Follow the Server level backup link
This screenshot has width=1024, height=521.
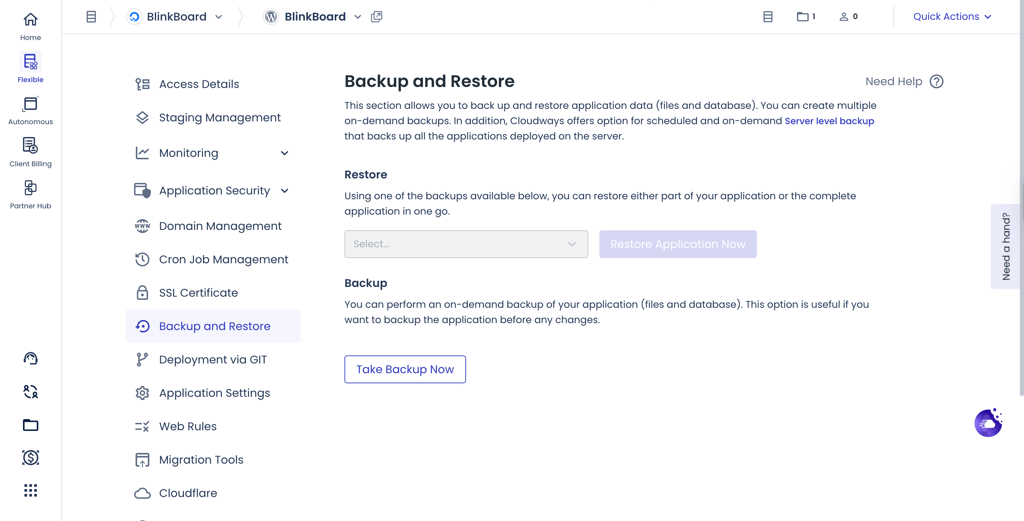[829, 121]
